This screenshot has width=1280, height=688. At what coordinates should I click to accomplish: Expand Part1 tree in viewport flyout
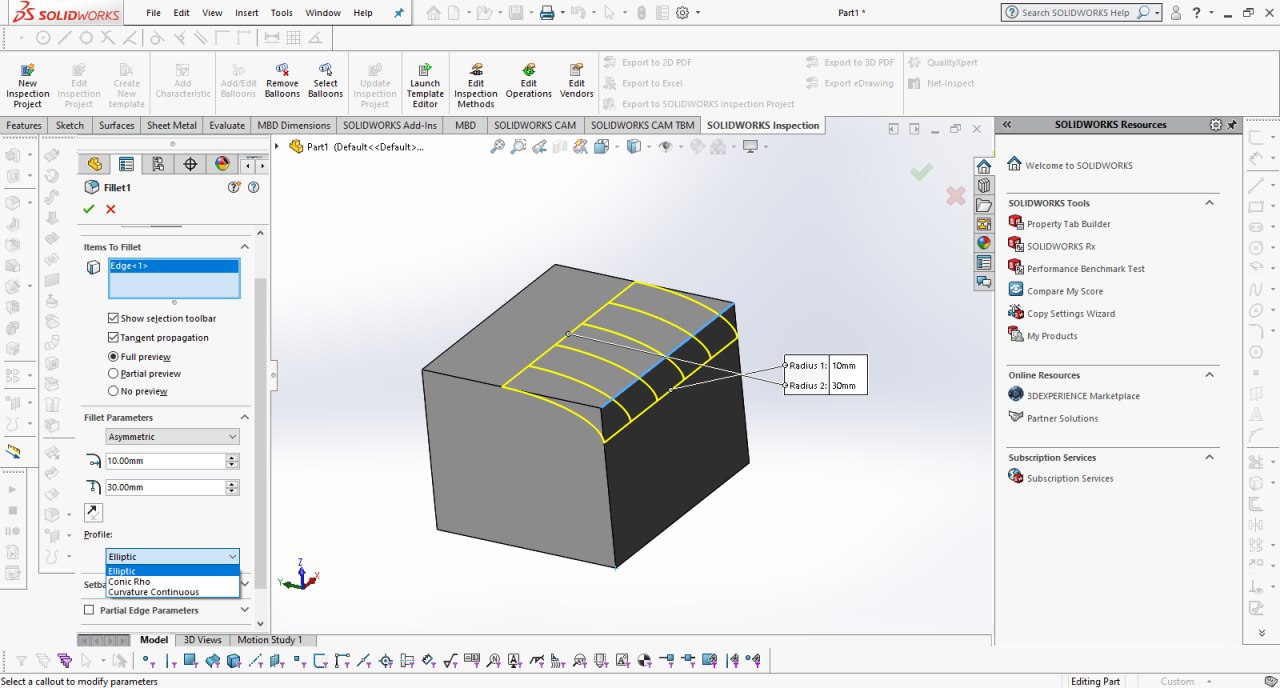[x=278, y=146]
